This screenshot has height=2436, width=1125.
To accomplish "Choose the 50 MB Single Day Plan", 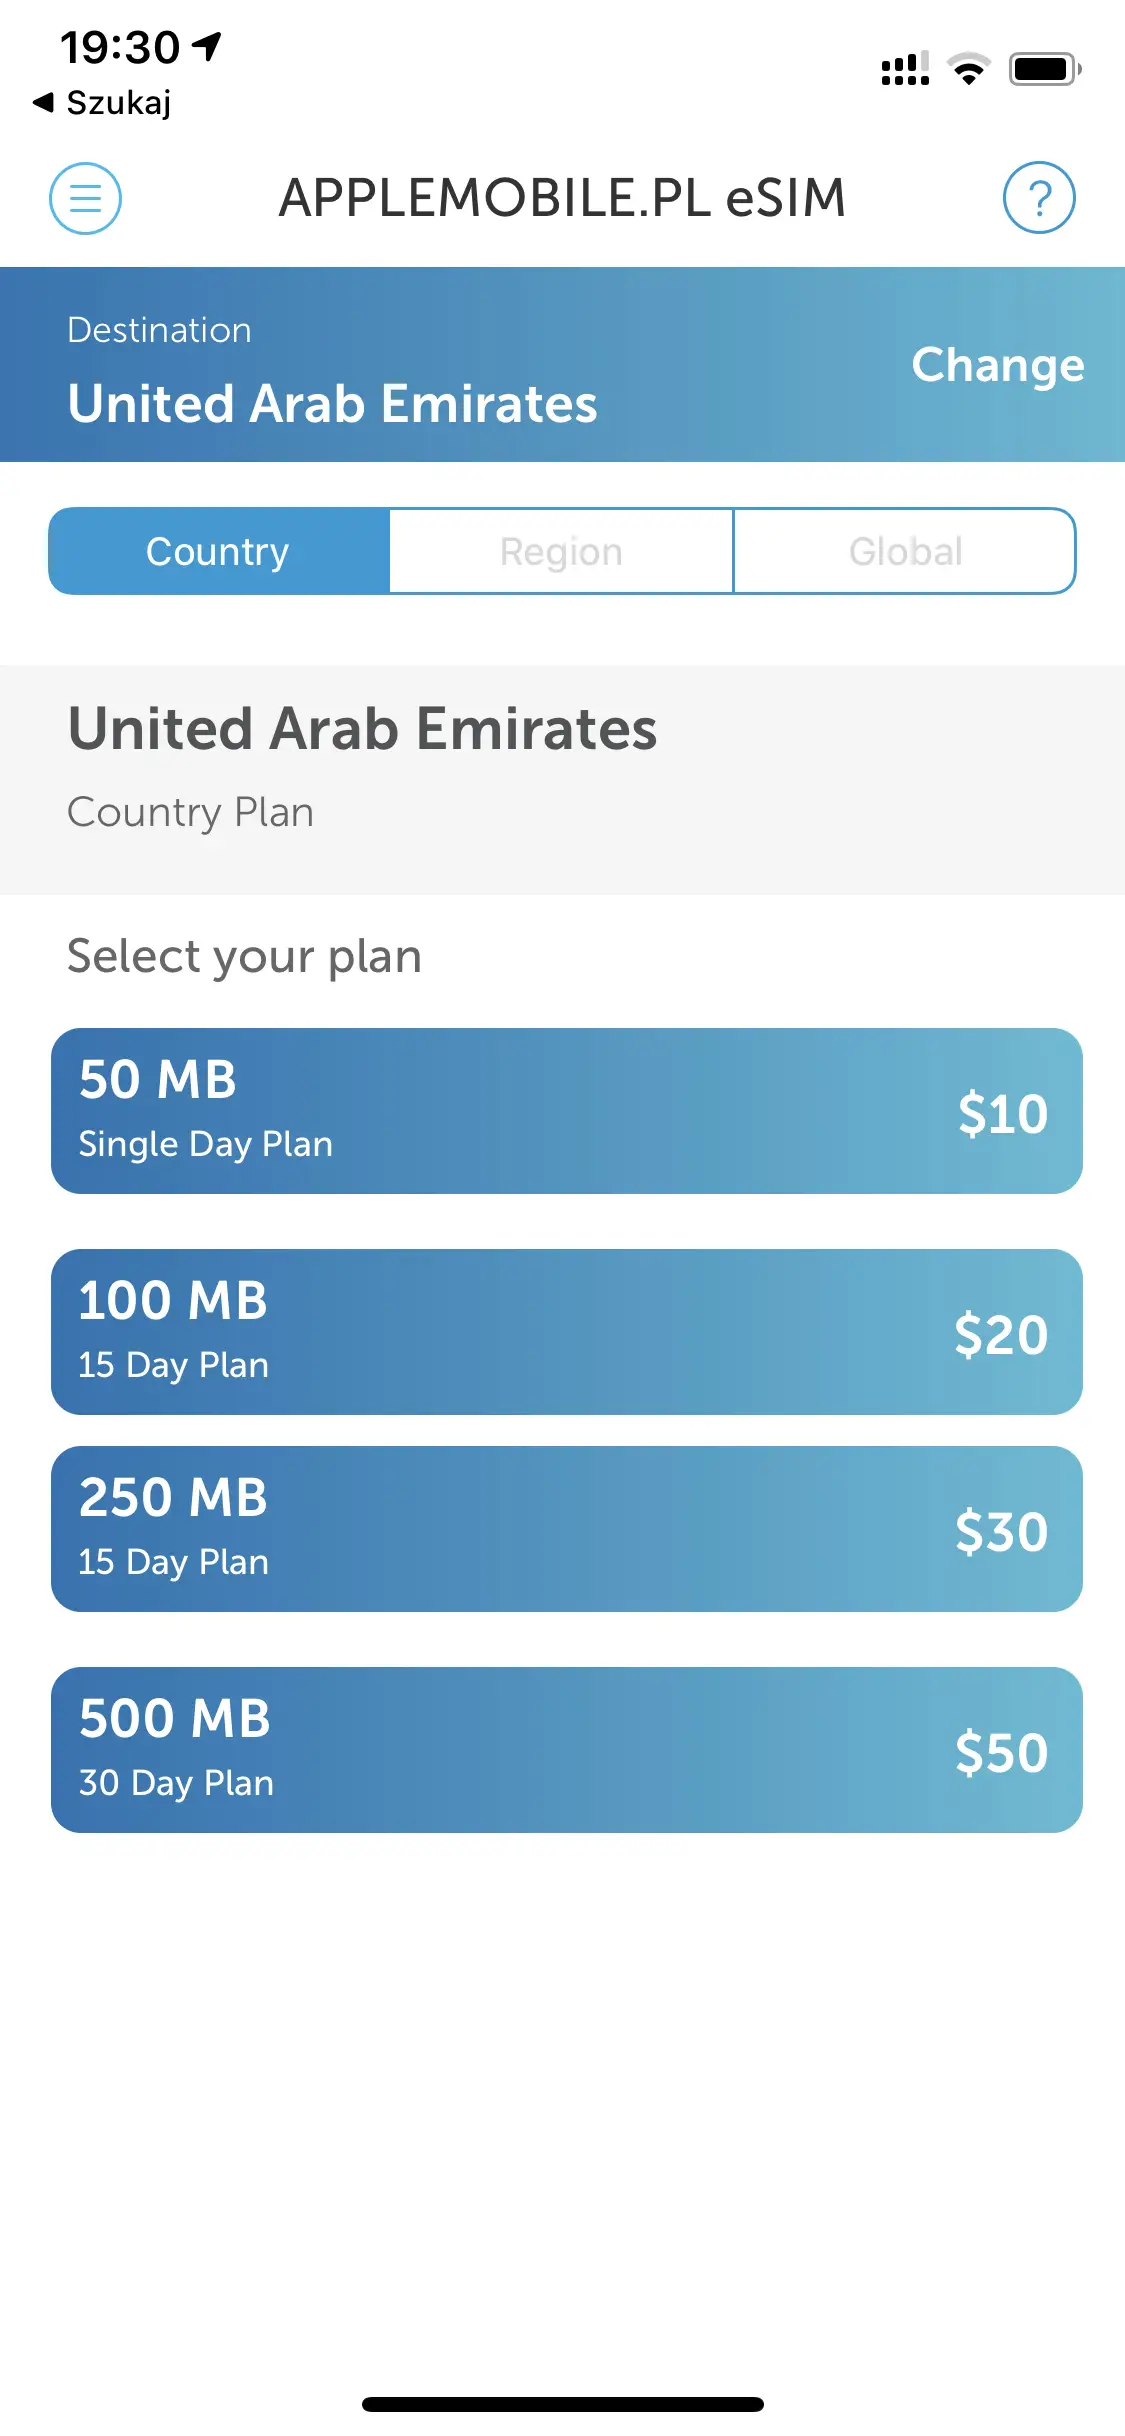I will [566, 1111].
